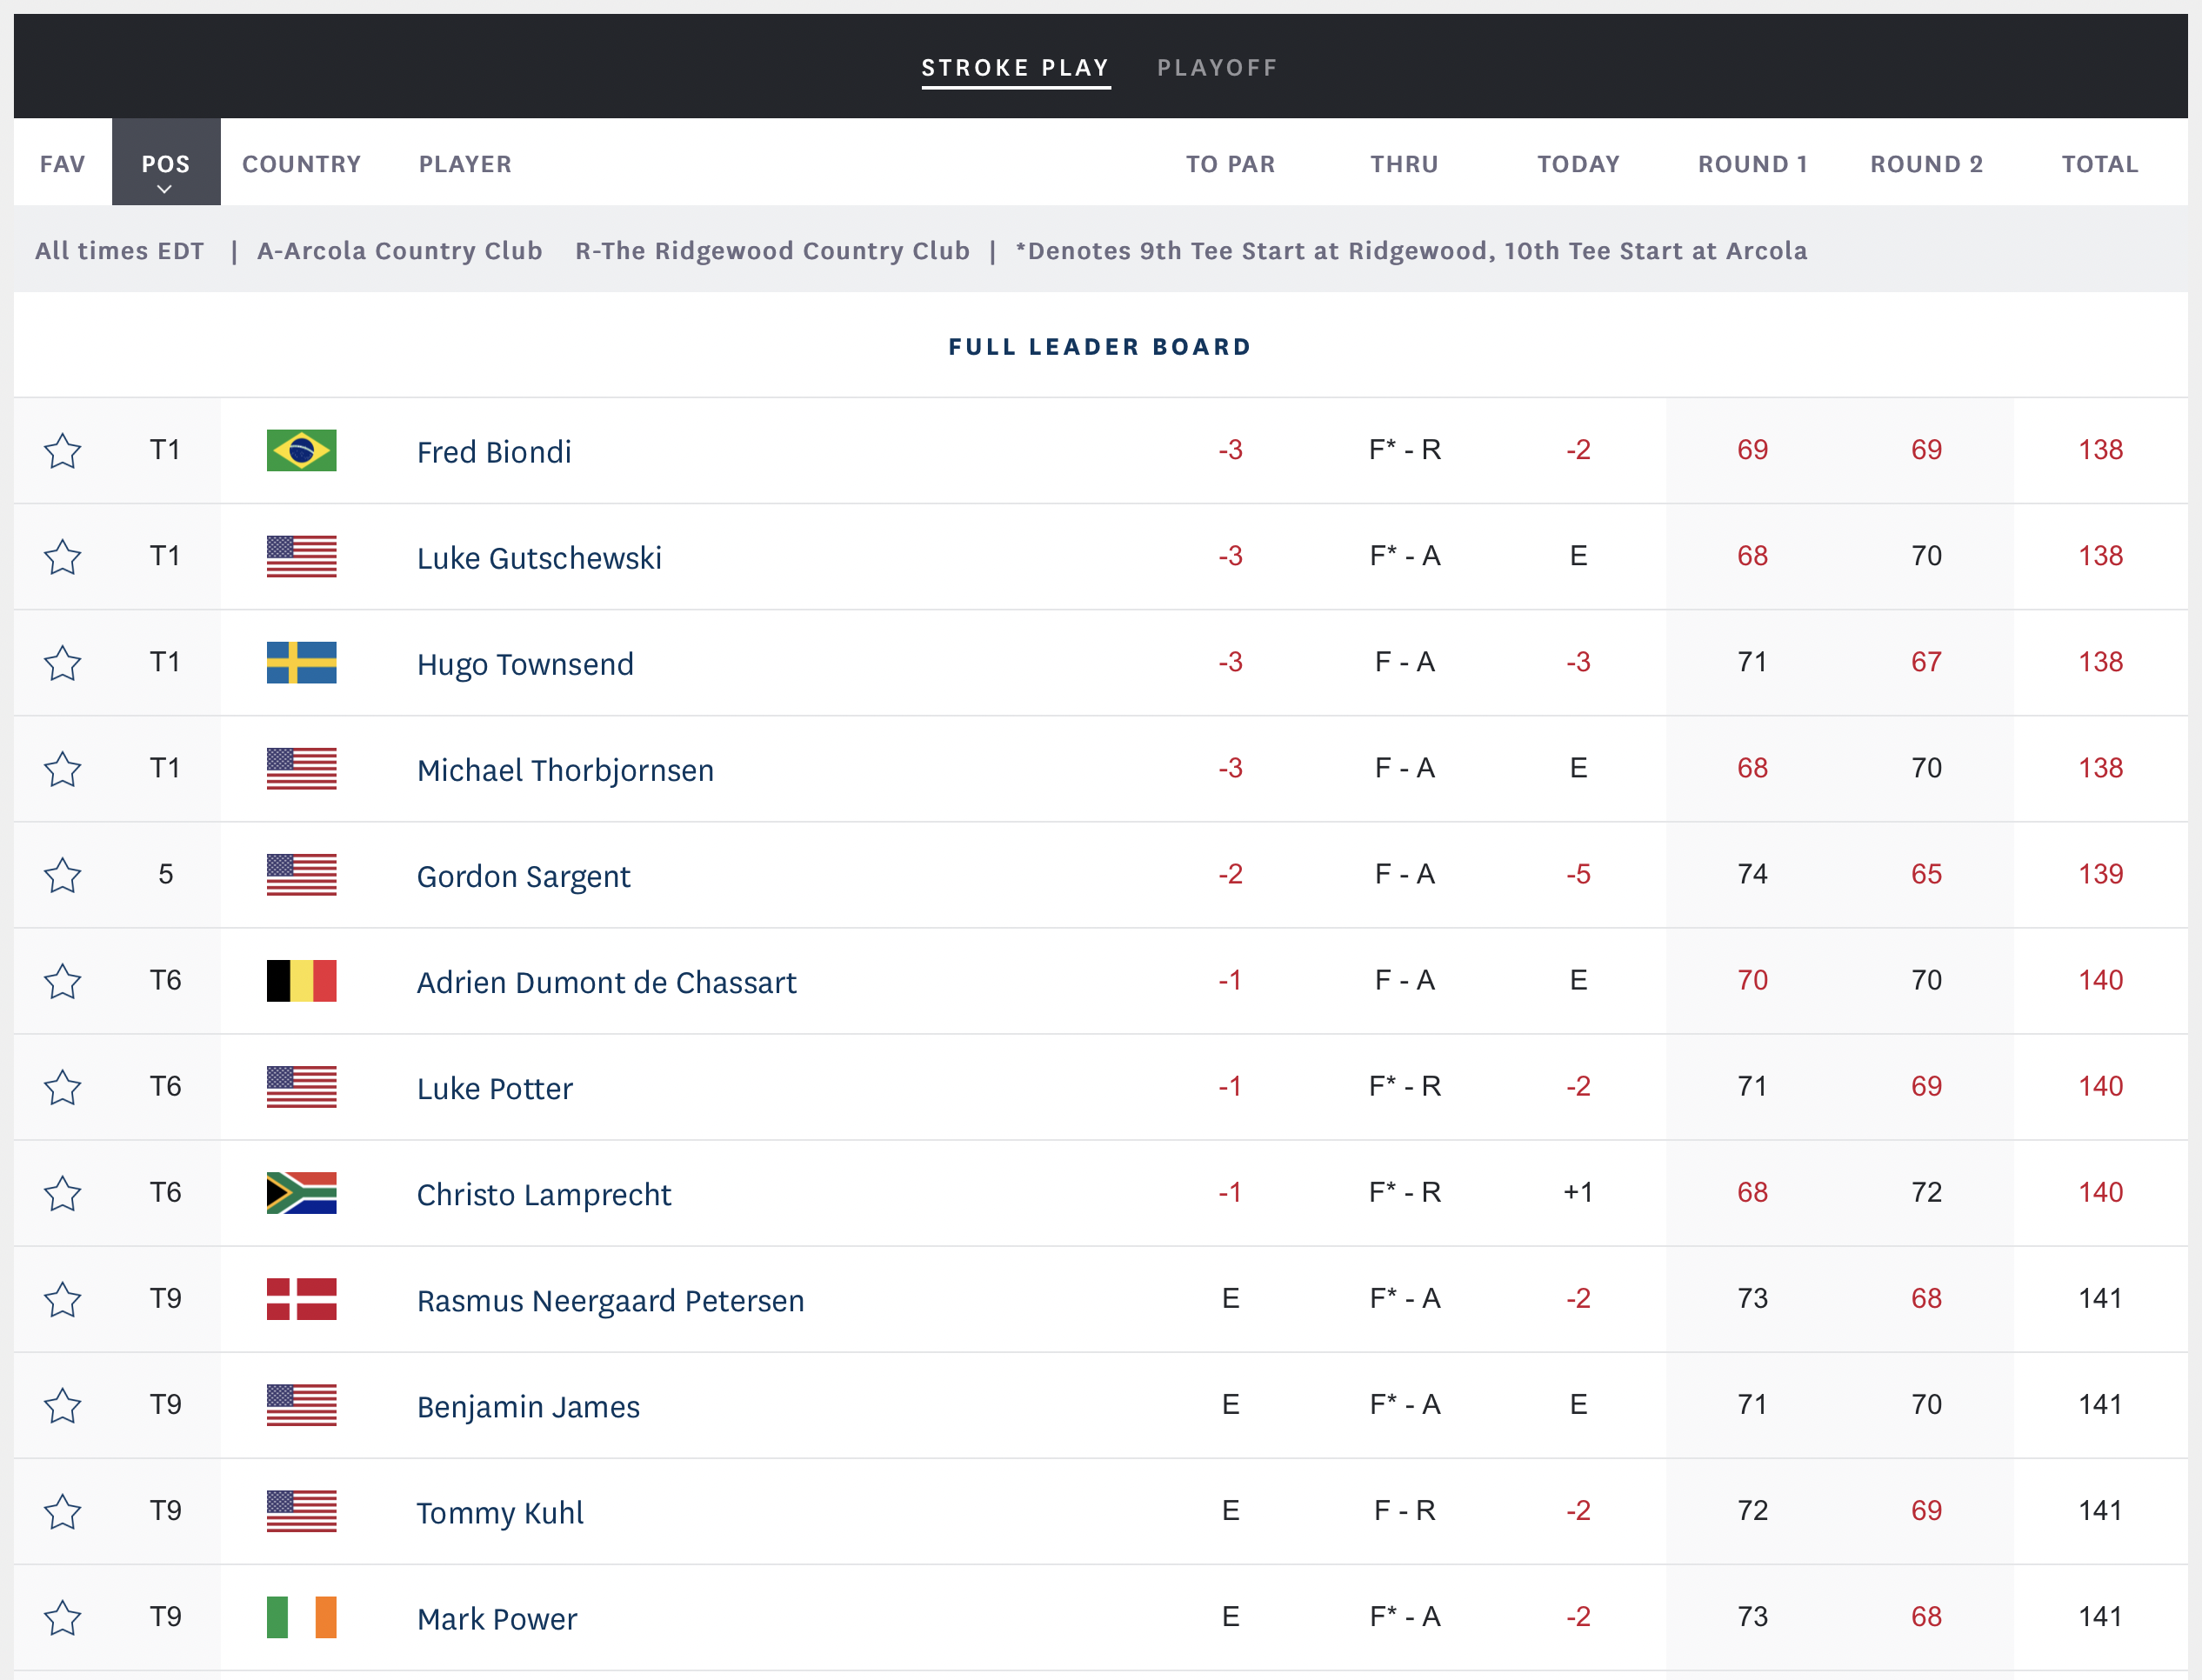The image size is (2202, 1680).
Task: Sort leaderboard by the POS column
Action: [165, 164]
